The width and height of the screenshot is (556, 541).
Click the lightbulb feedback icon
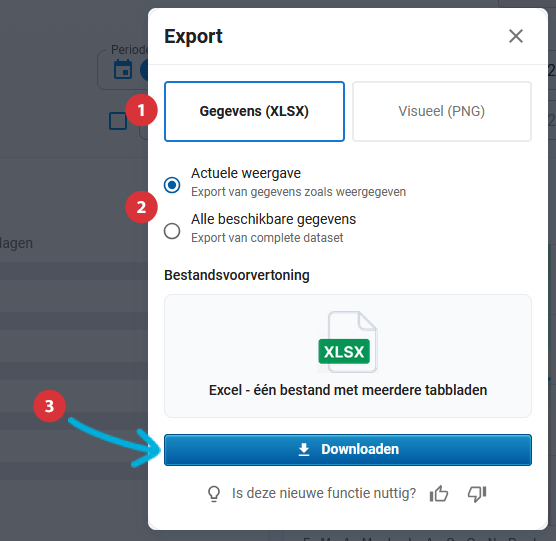(x=214, y=493)
